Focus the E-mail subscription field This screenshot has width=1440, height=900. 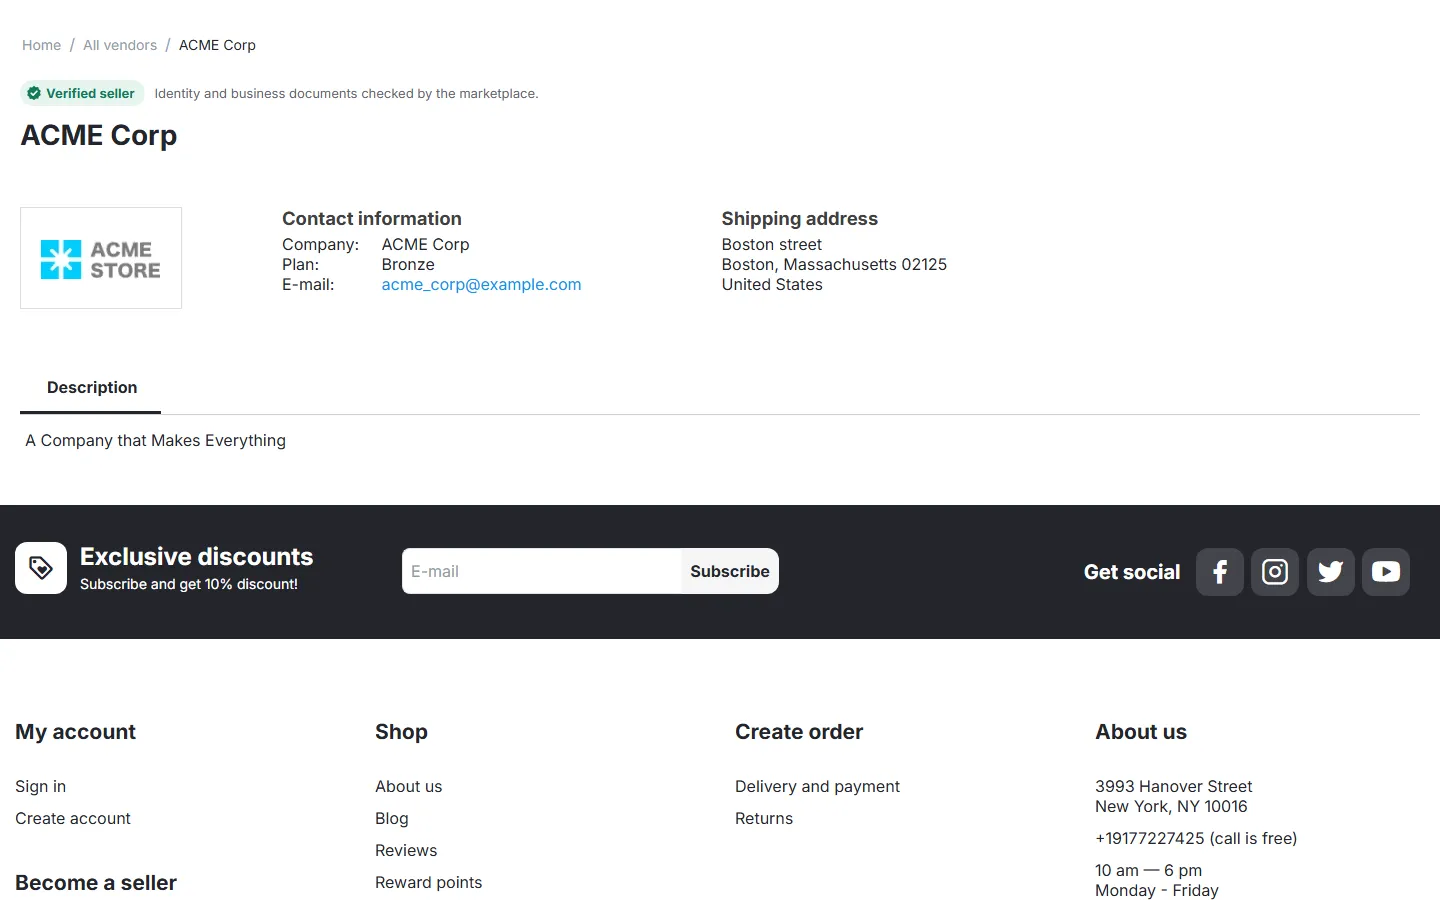click(542, 571)
